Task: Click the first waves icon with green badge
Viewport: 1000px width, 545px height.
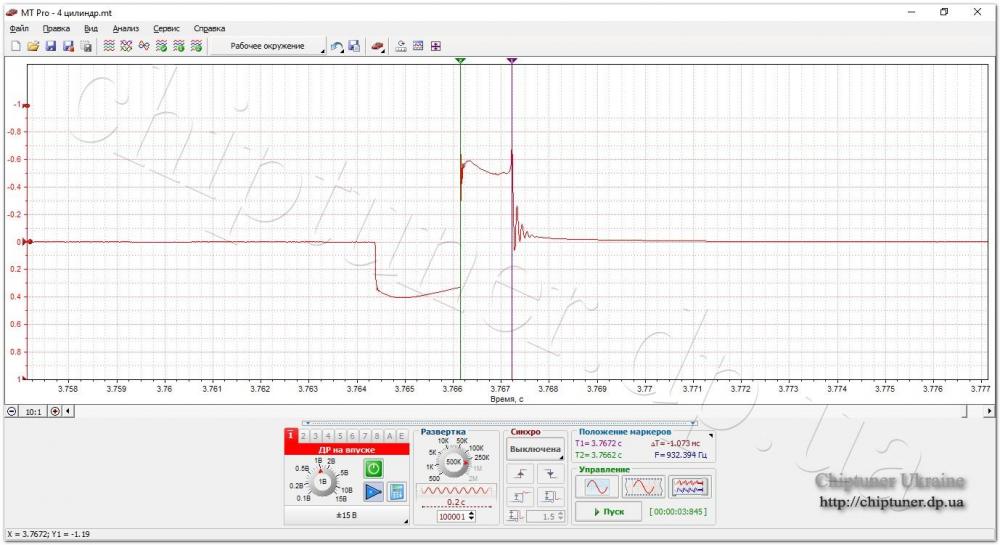Action: point(161,46)
